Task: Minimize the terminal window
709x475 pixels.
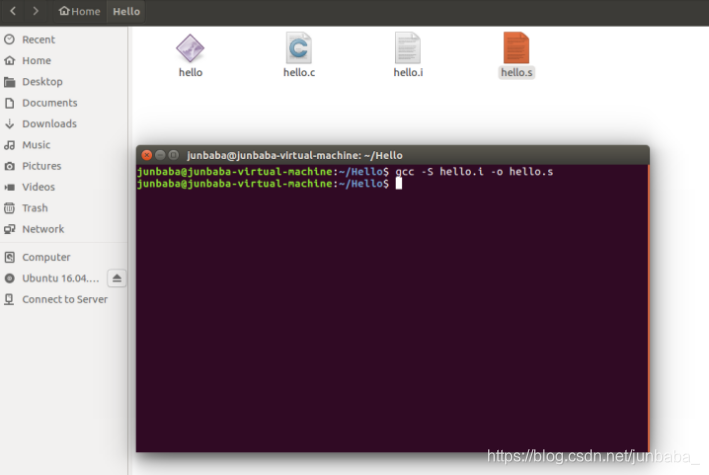Action: pyautogui.click(x=160, y=155)
